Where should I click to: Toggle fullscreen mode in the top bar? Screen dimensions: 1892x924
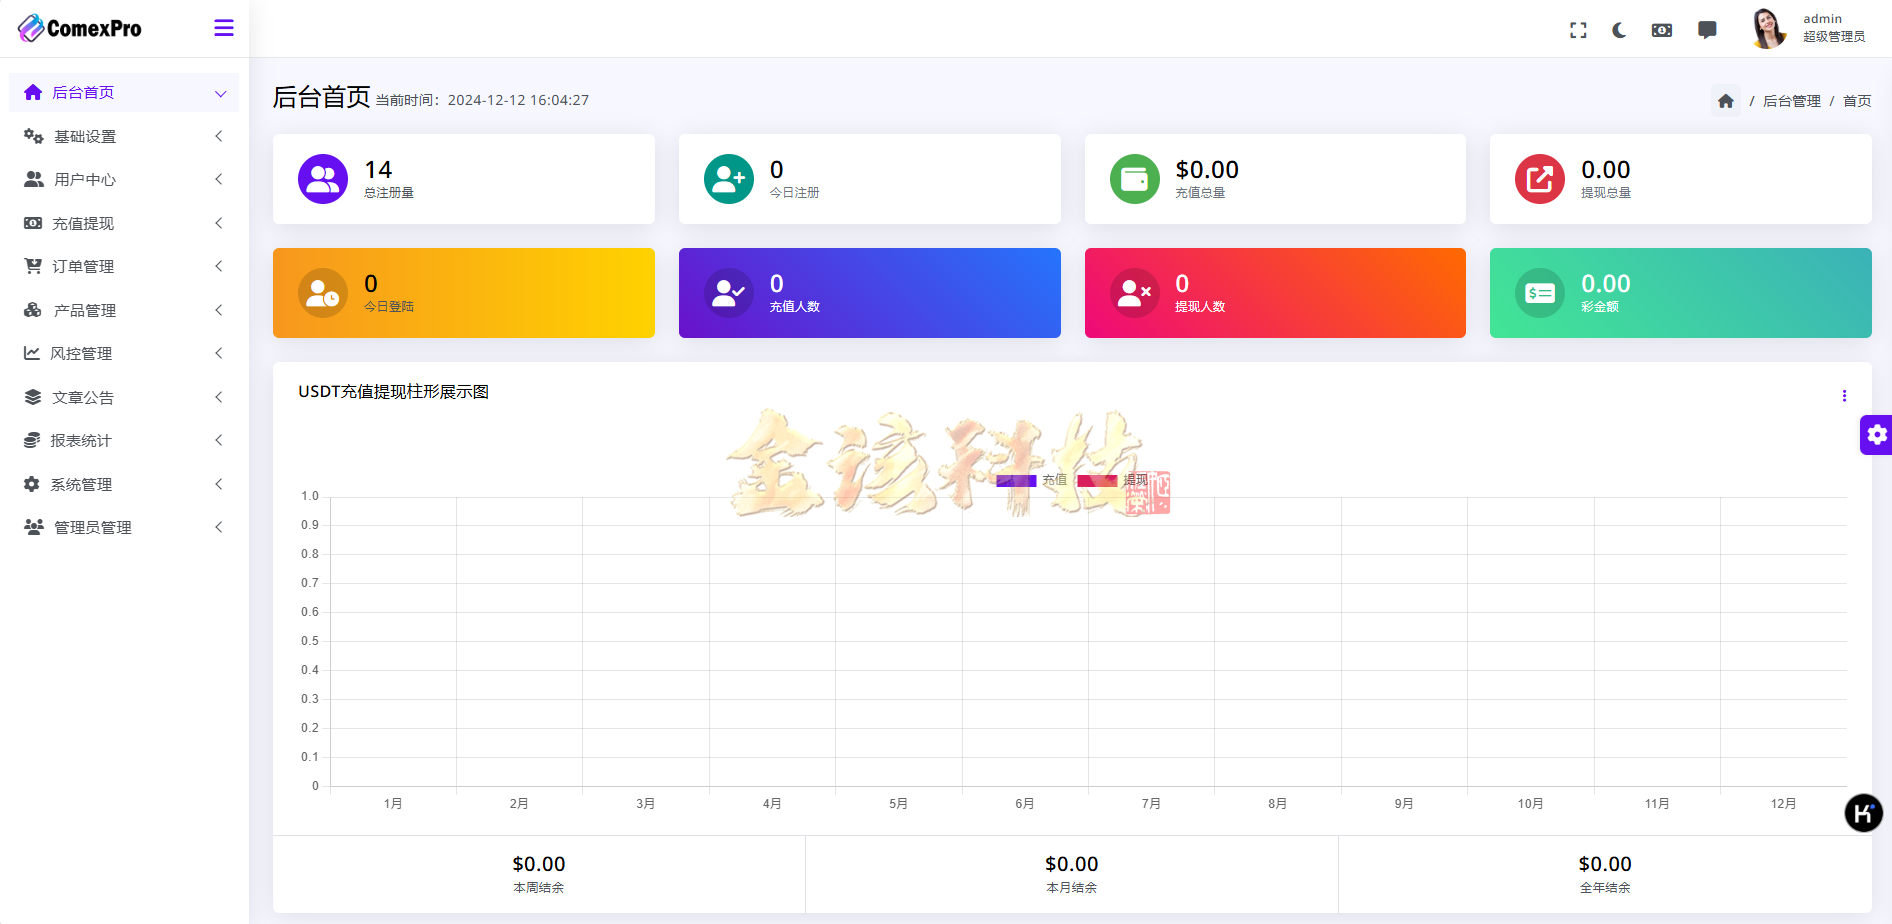click(x=1578, y=30)
